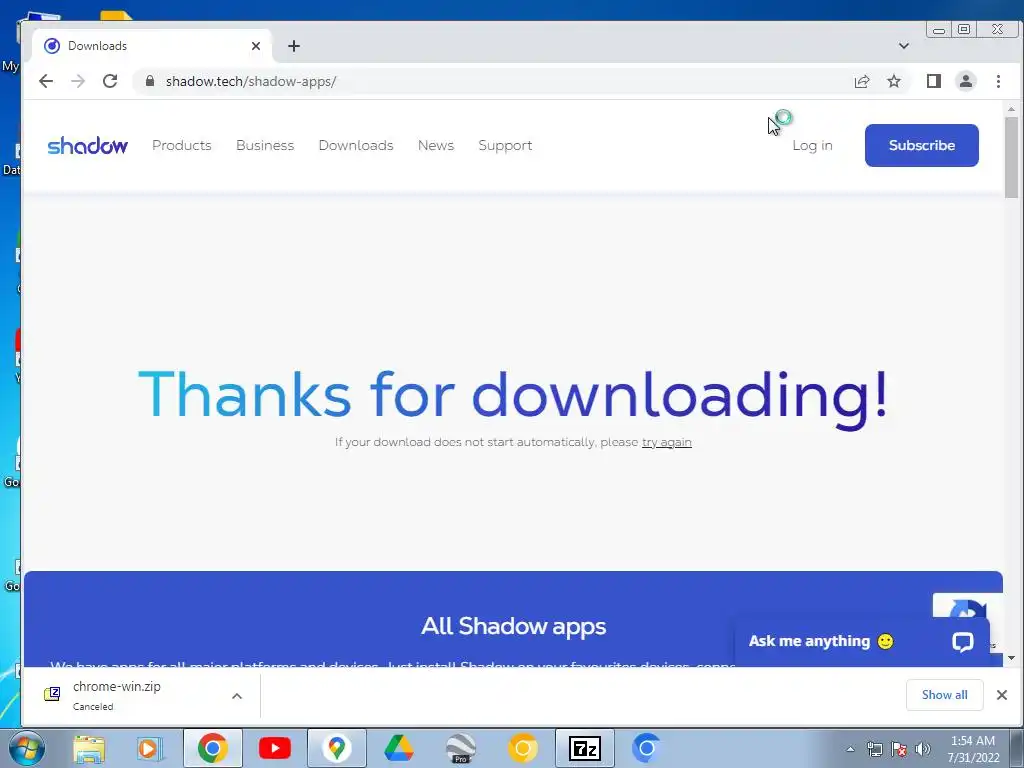Open Windows Explorer from taskbar

pyautogui.click(x=89, y=748)
